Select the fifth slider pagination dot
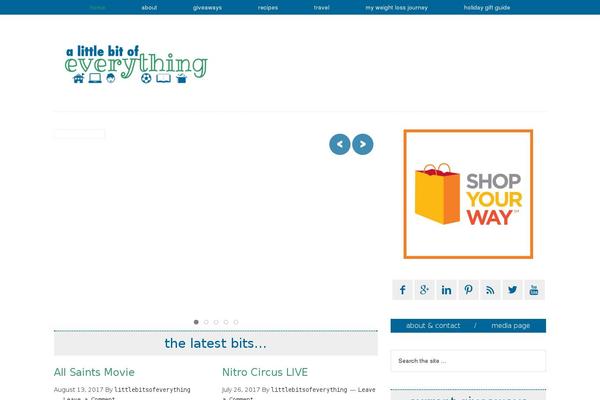 point(236,322)
